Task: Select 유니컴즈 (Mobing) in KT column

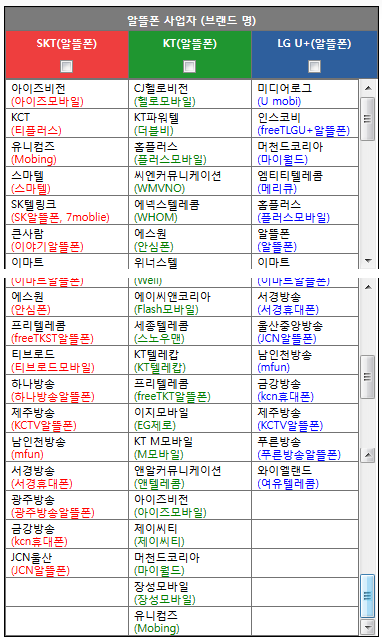Action: pos(190,621)
